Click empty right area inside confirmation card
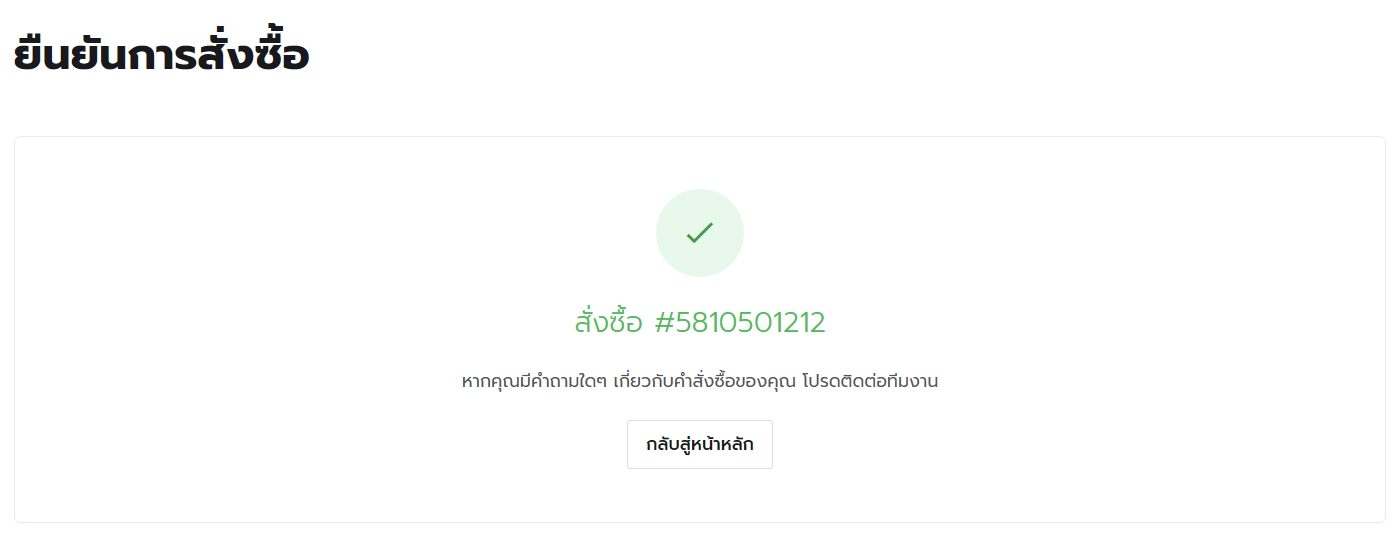 click(x=1150, y=330)
